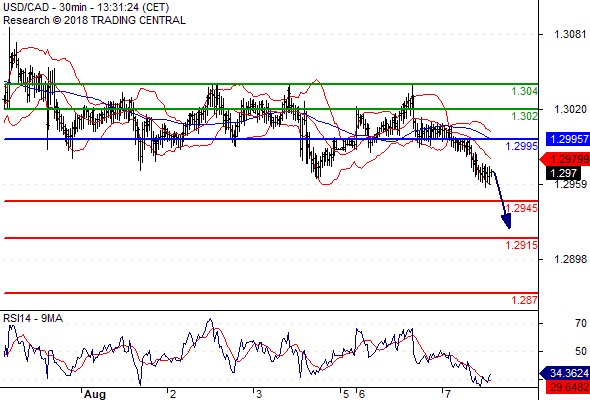590x400 pixels.
Task: Select the red 1.2915 support label
Action: tap(522, 245)
